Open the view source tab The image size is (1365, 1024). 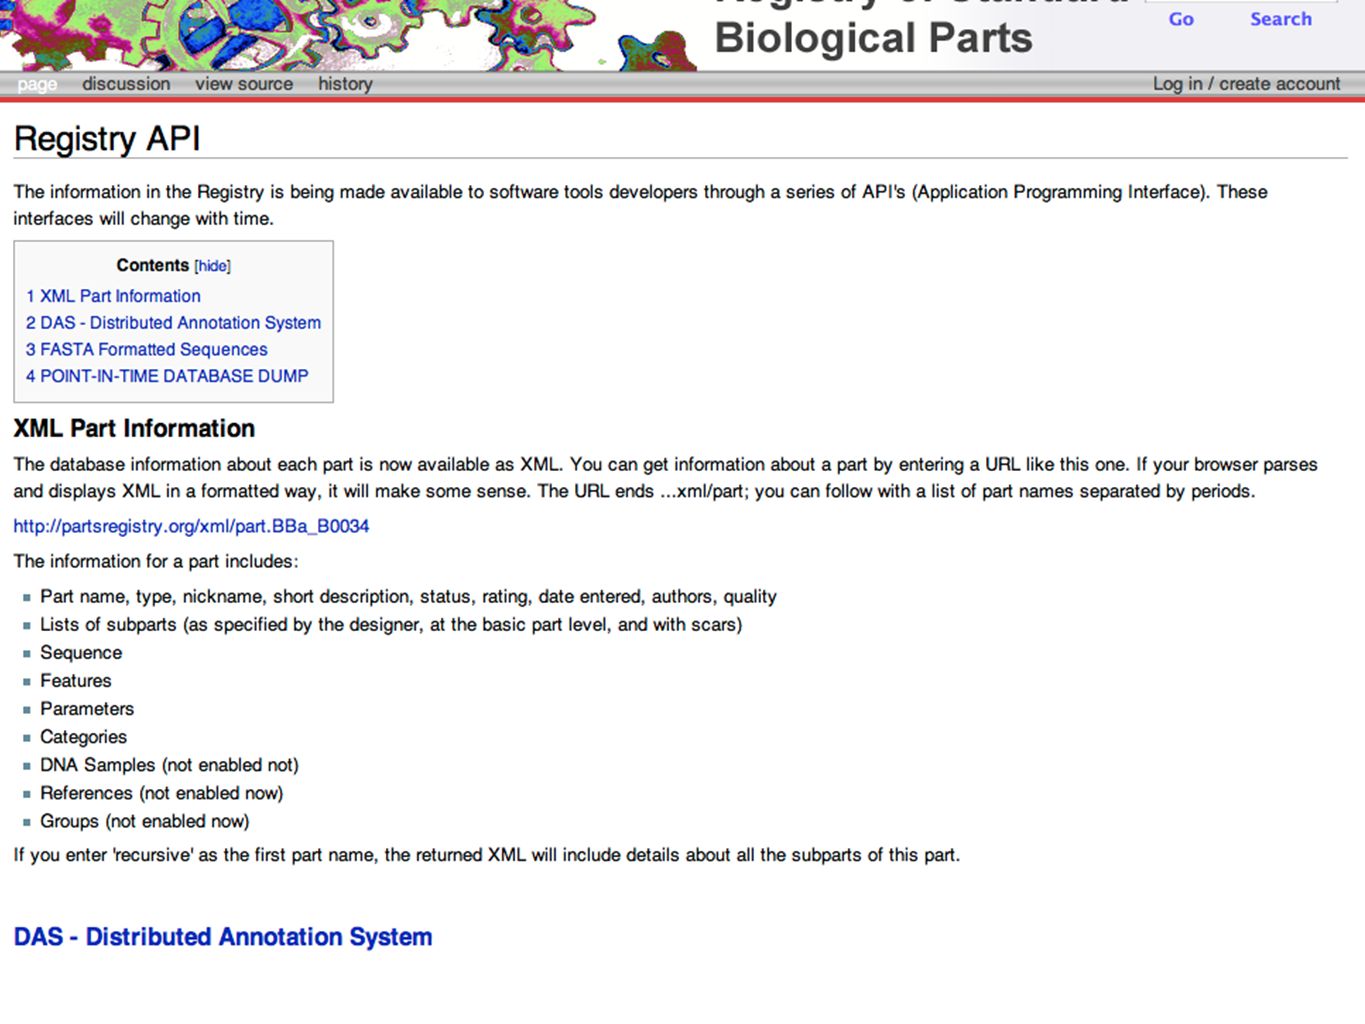click(x=244, y=84)
